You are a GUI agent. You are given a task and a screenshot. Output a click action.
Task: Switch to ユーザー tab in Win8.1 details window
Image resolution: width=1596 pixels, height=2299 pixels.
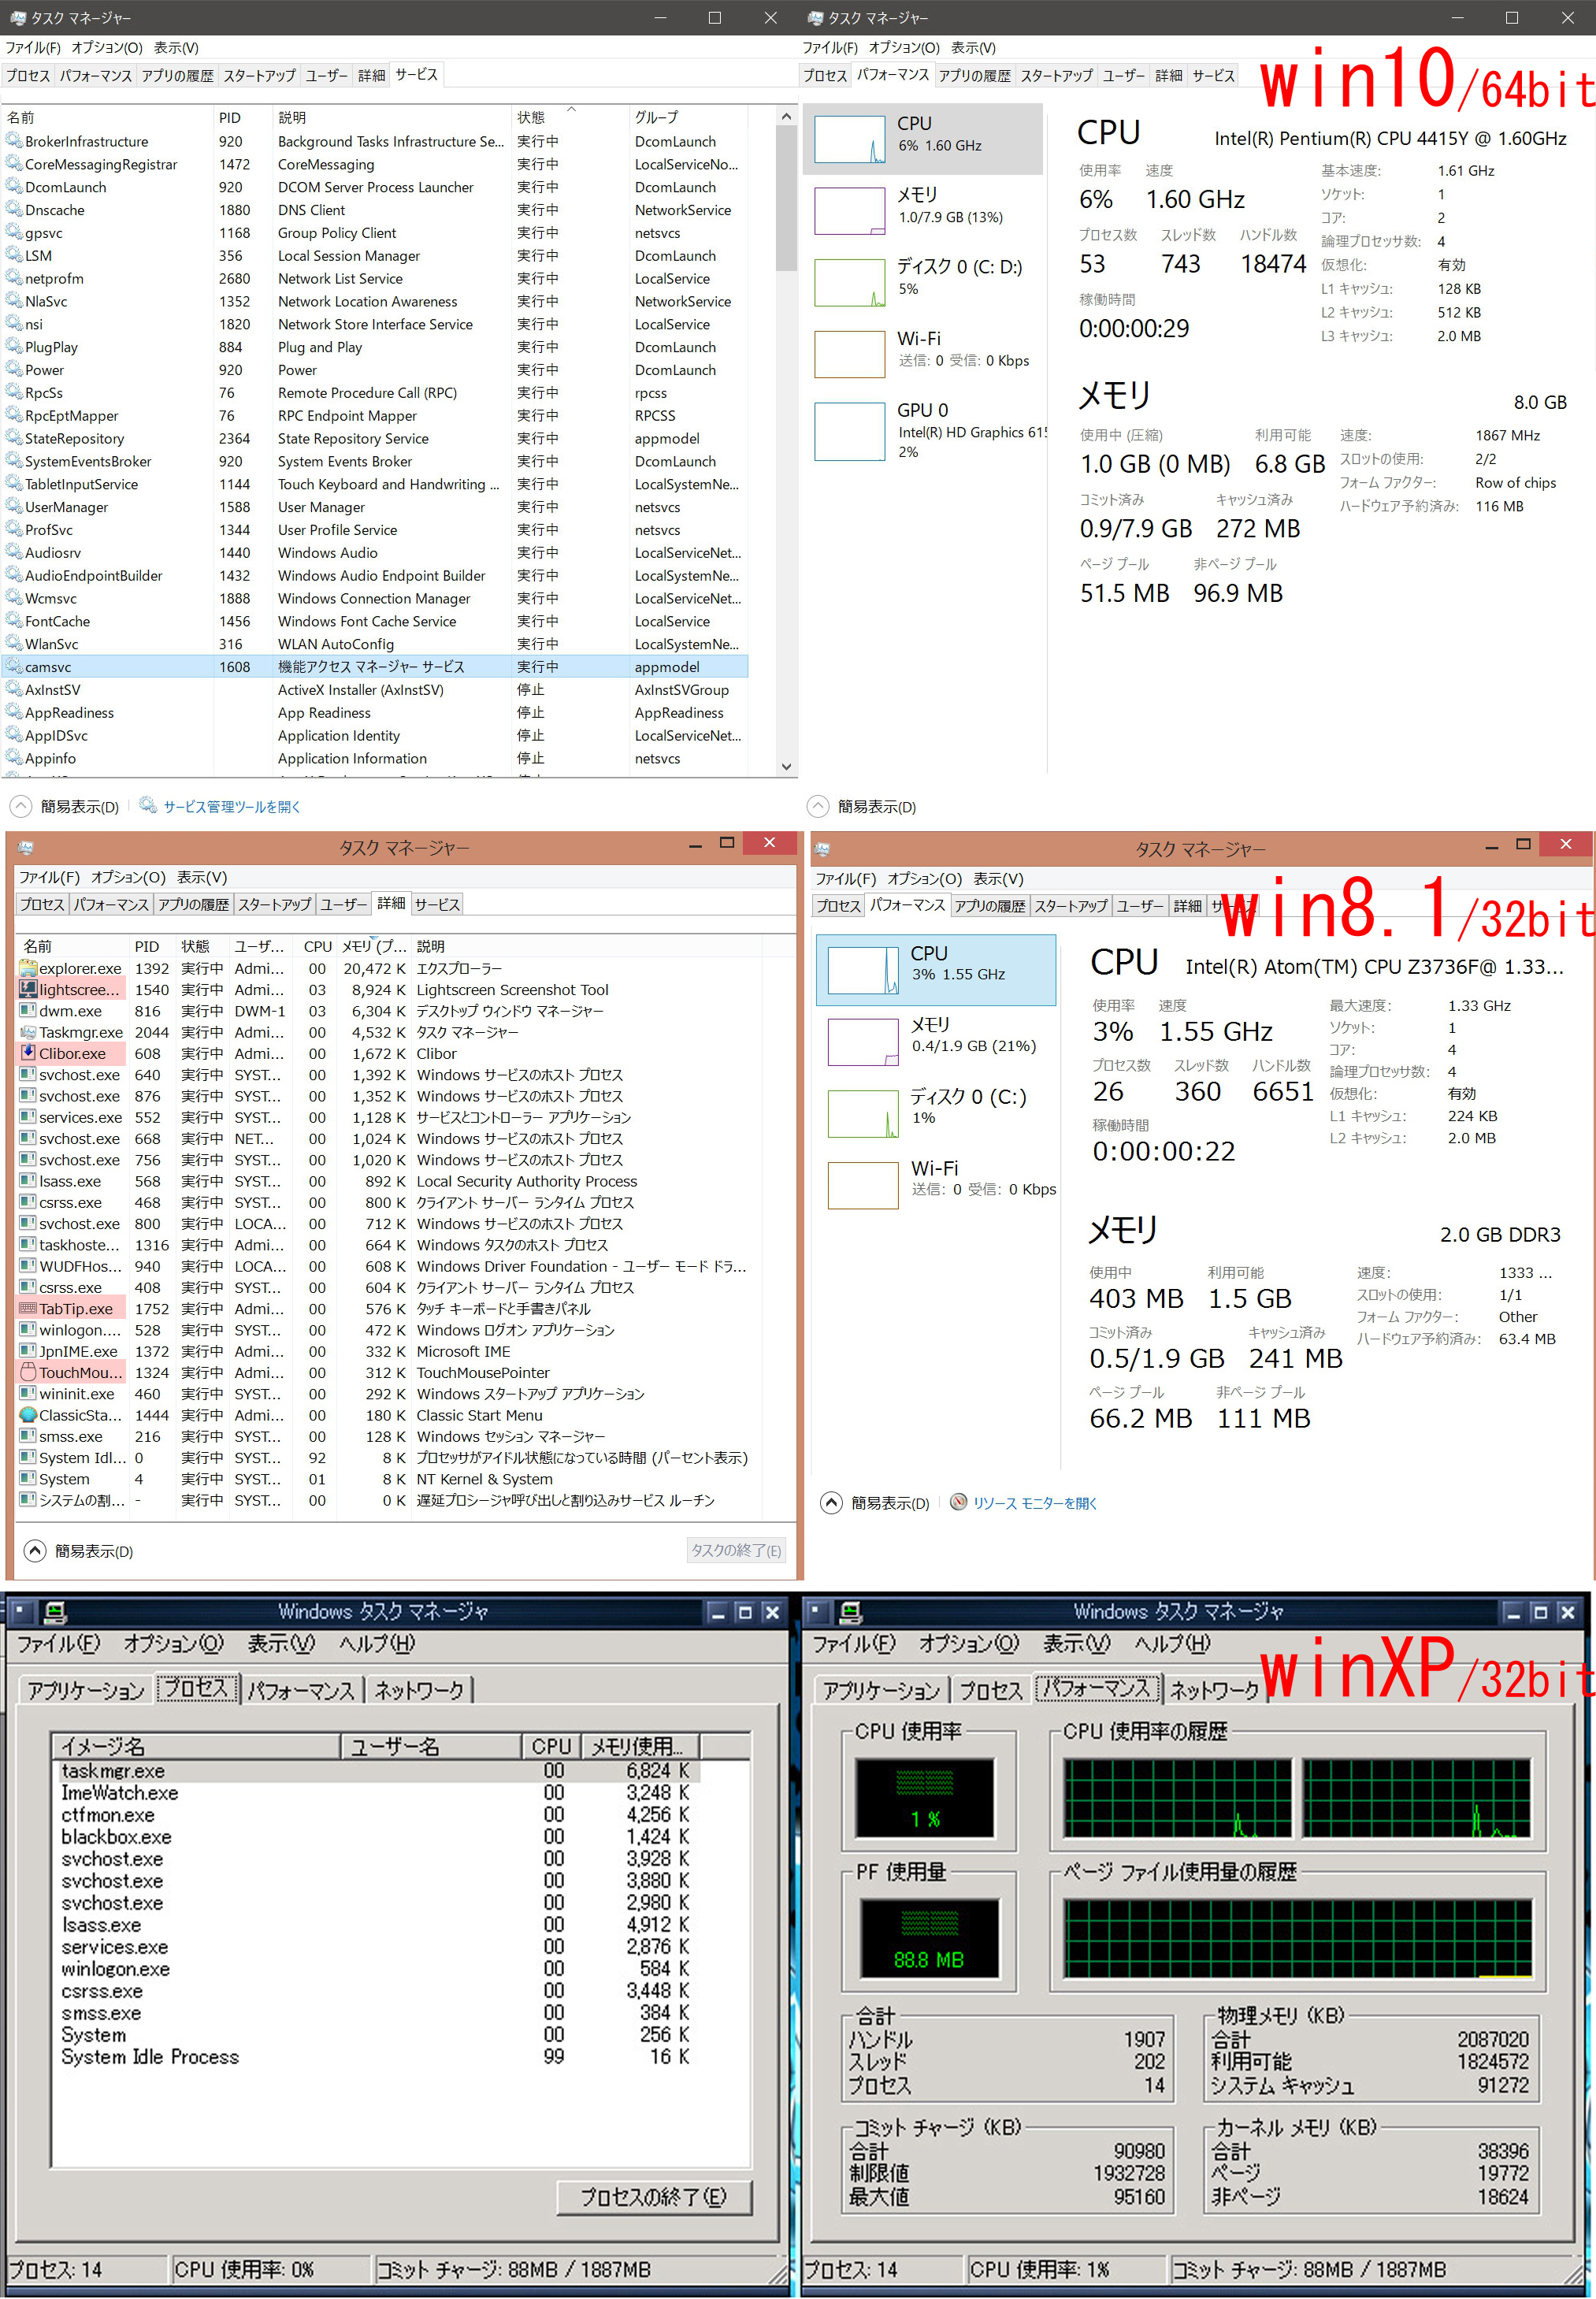[343, 904]
